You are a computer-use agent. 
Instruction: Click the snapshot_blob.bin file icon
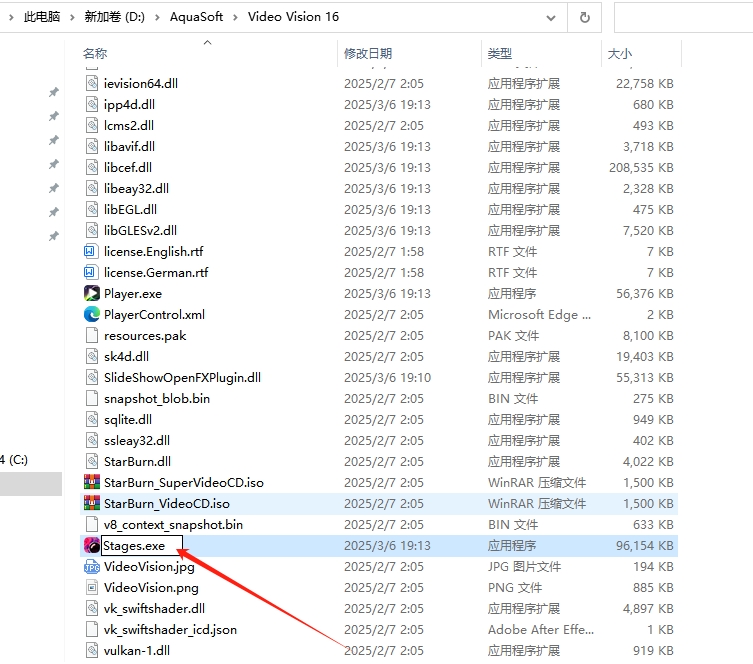pos(92,398)
